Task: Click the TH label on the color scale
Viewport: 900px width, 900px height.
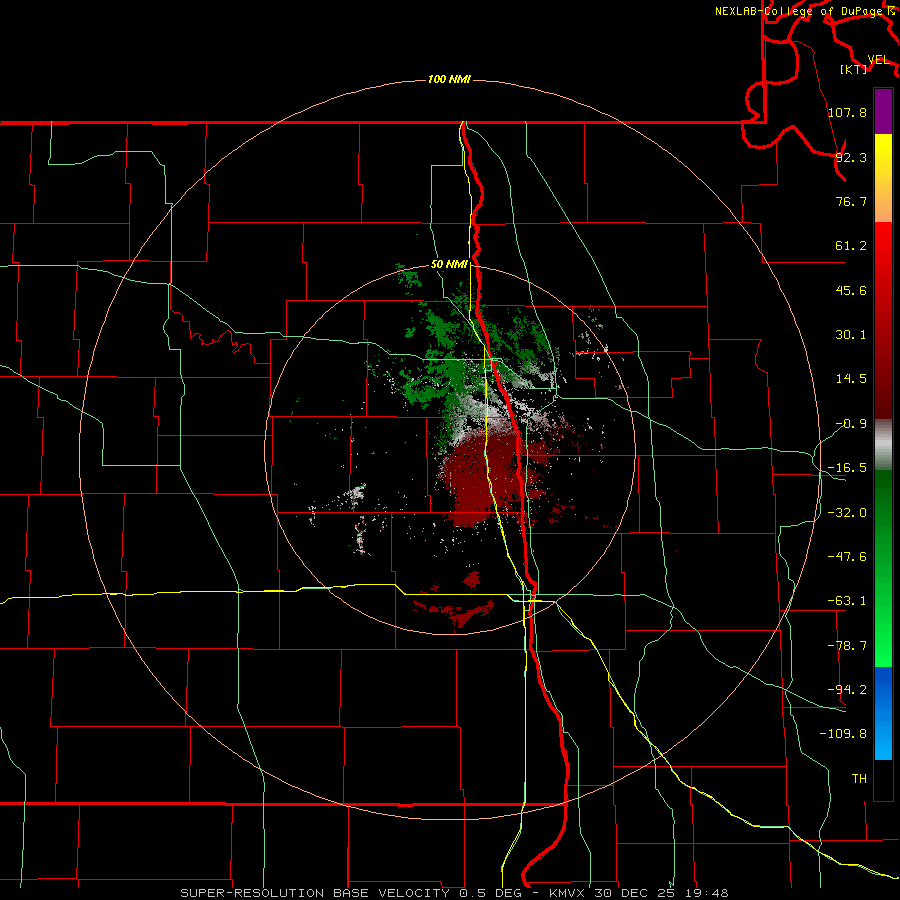Action: 859,778
